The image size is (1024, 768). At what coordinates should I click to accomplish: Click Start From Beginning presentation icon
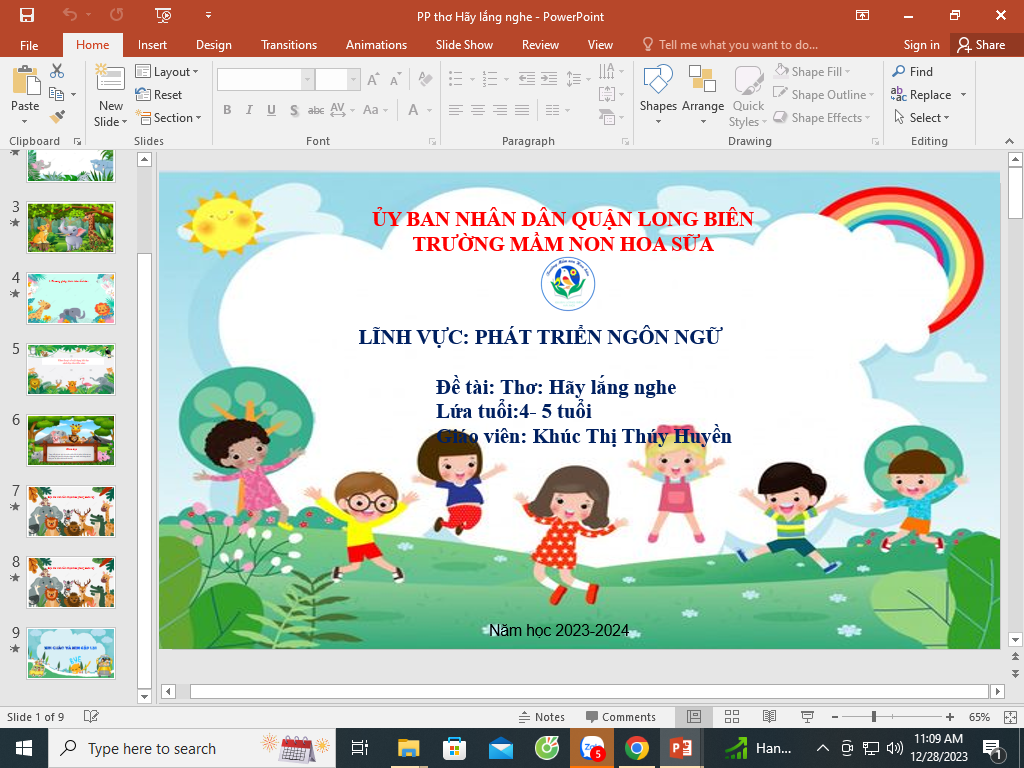point(164,15)
